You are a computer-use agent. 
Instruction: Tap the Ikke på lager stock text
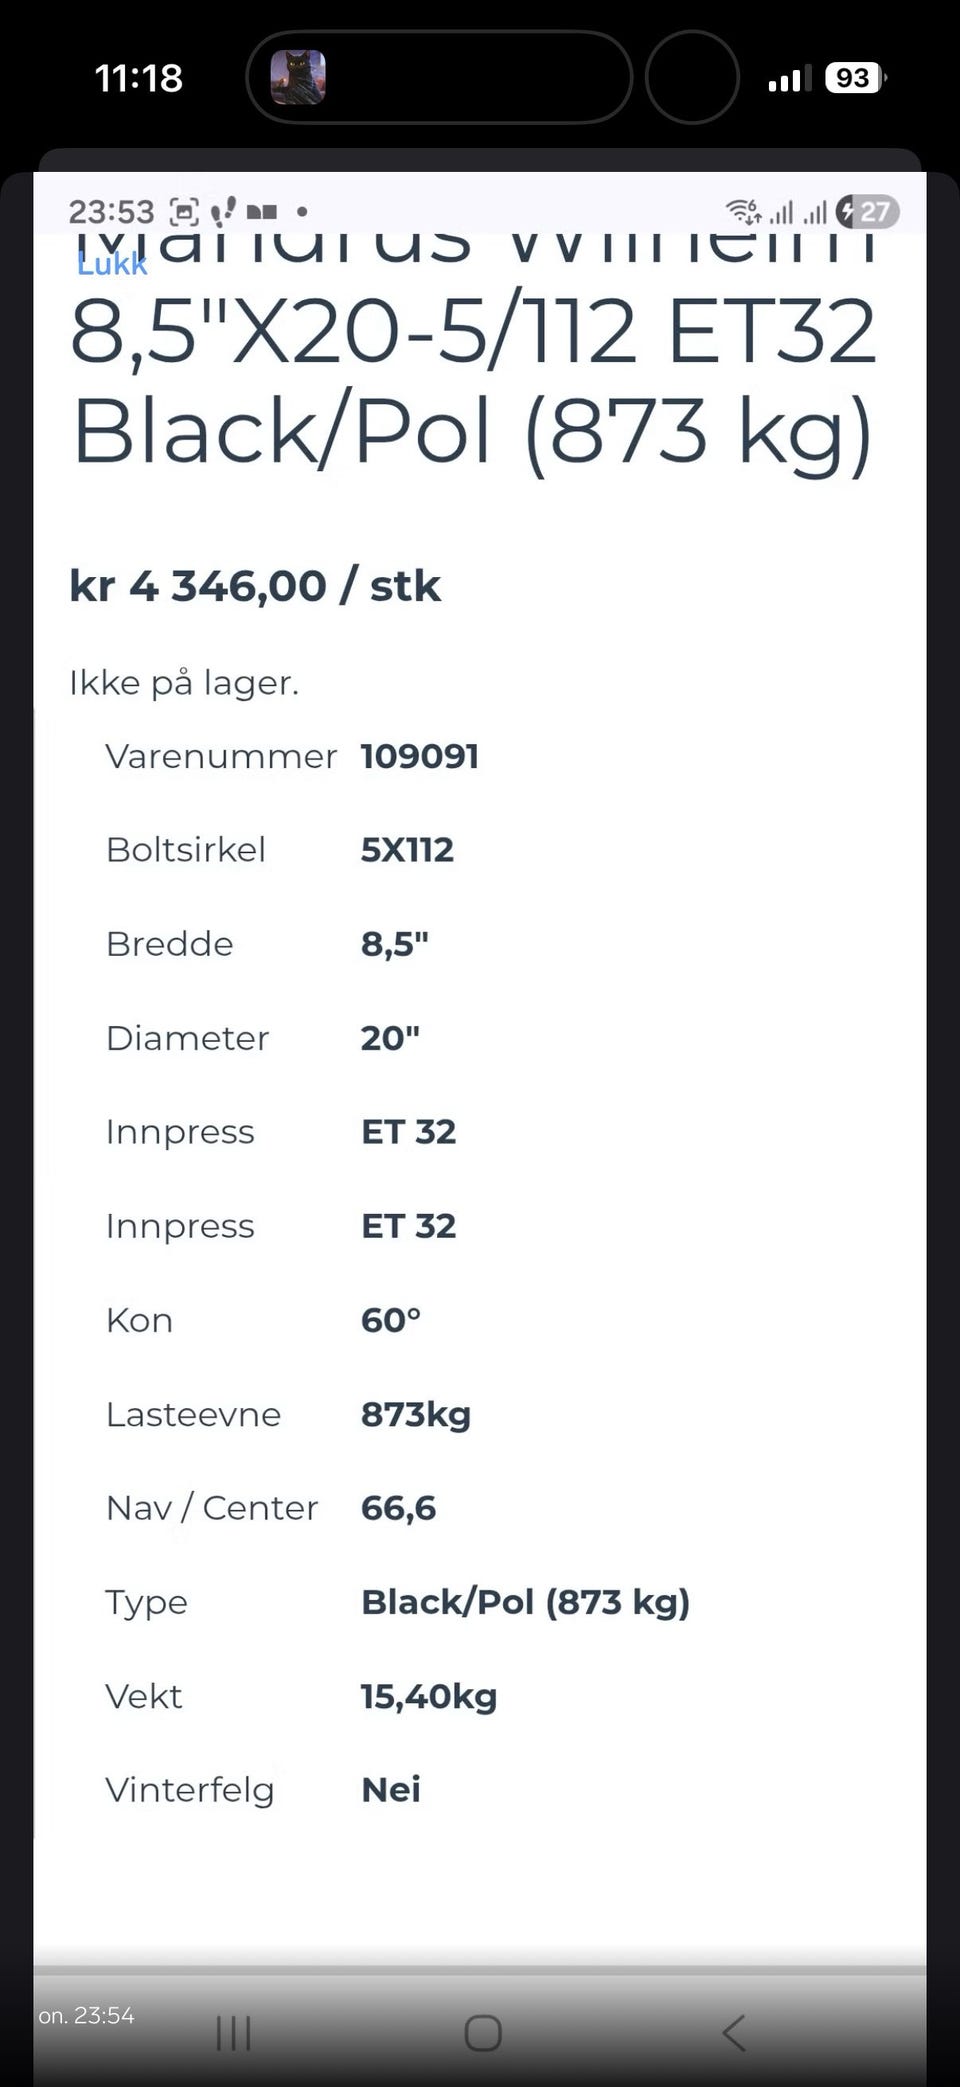coord(184,684)
